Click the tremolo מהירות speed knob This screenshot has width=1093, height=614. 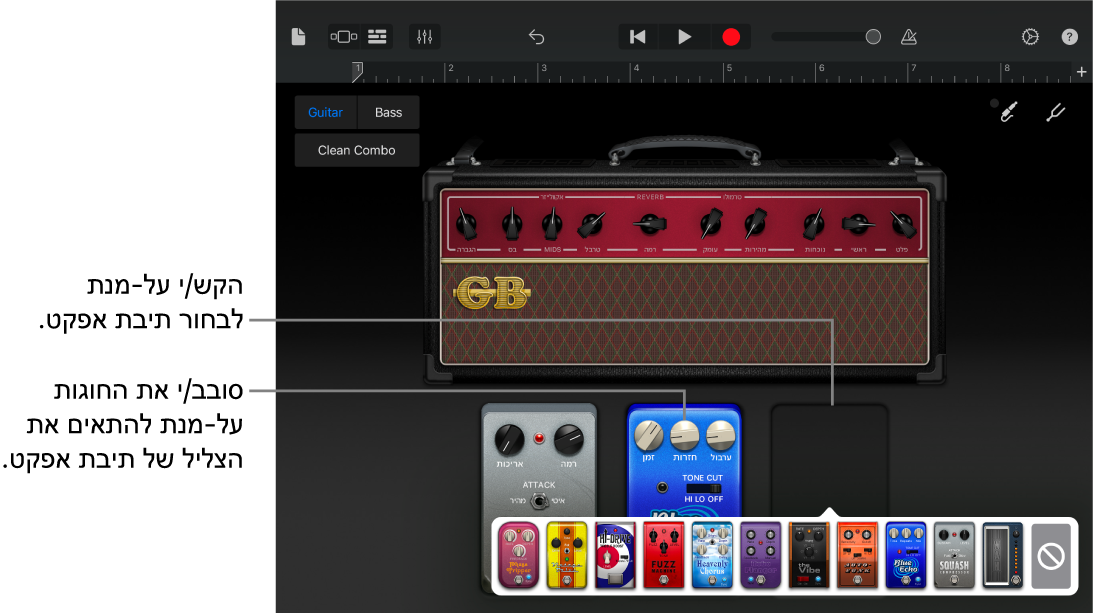point(755,224)
